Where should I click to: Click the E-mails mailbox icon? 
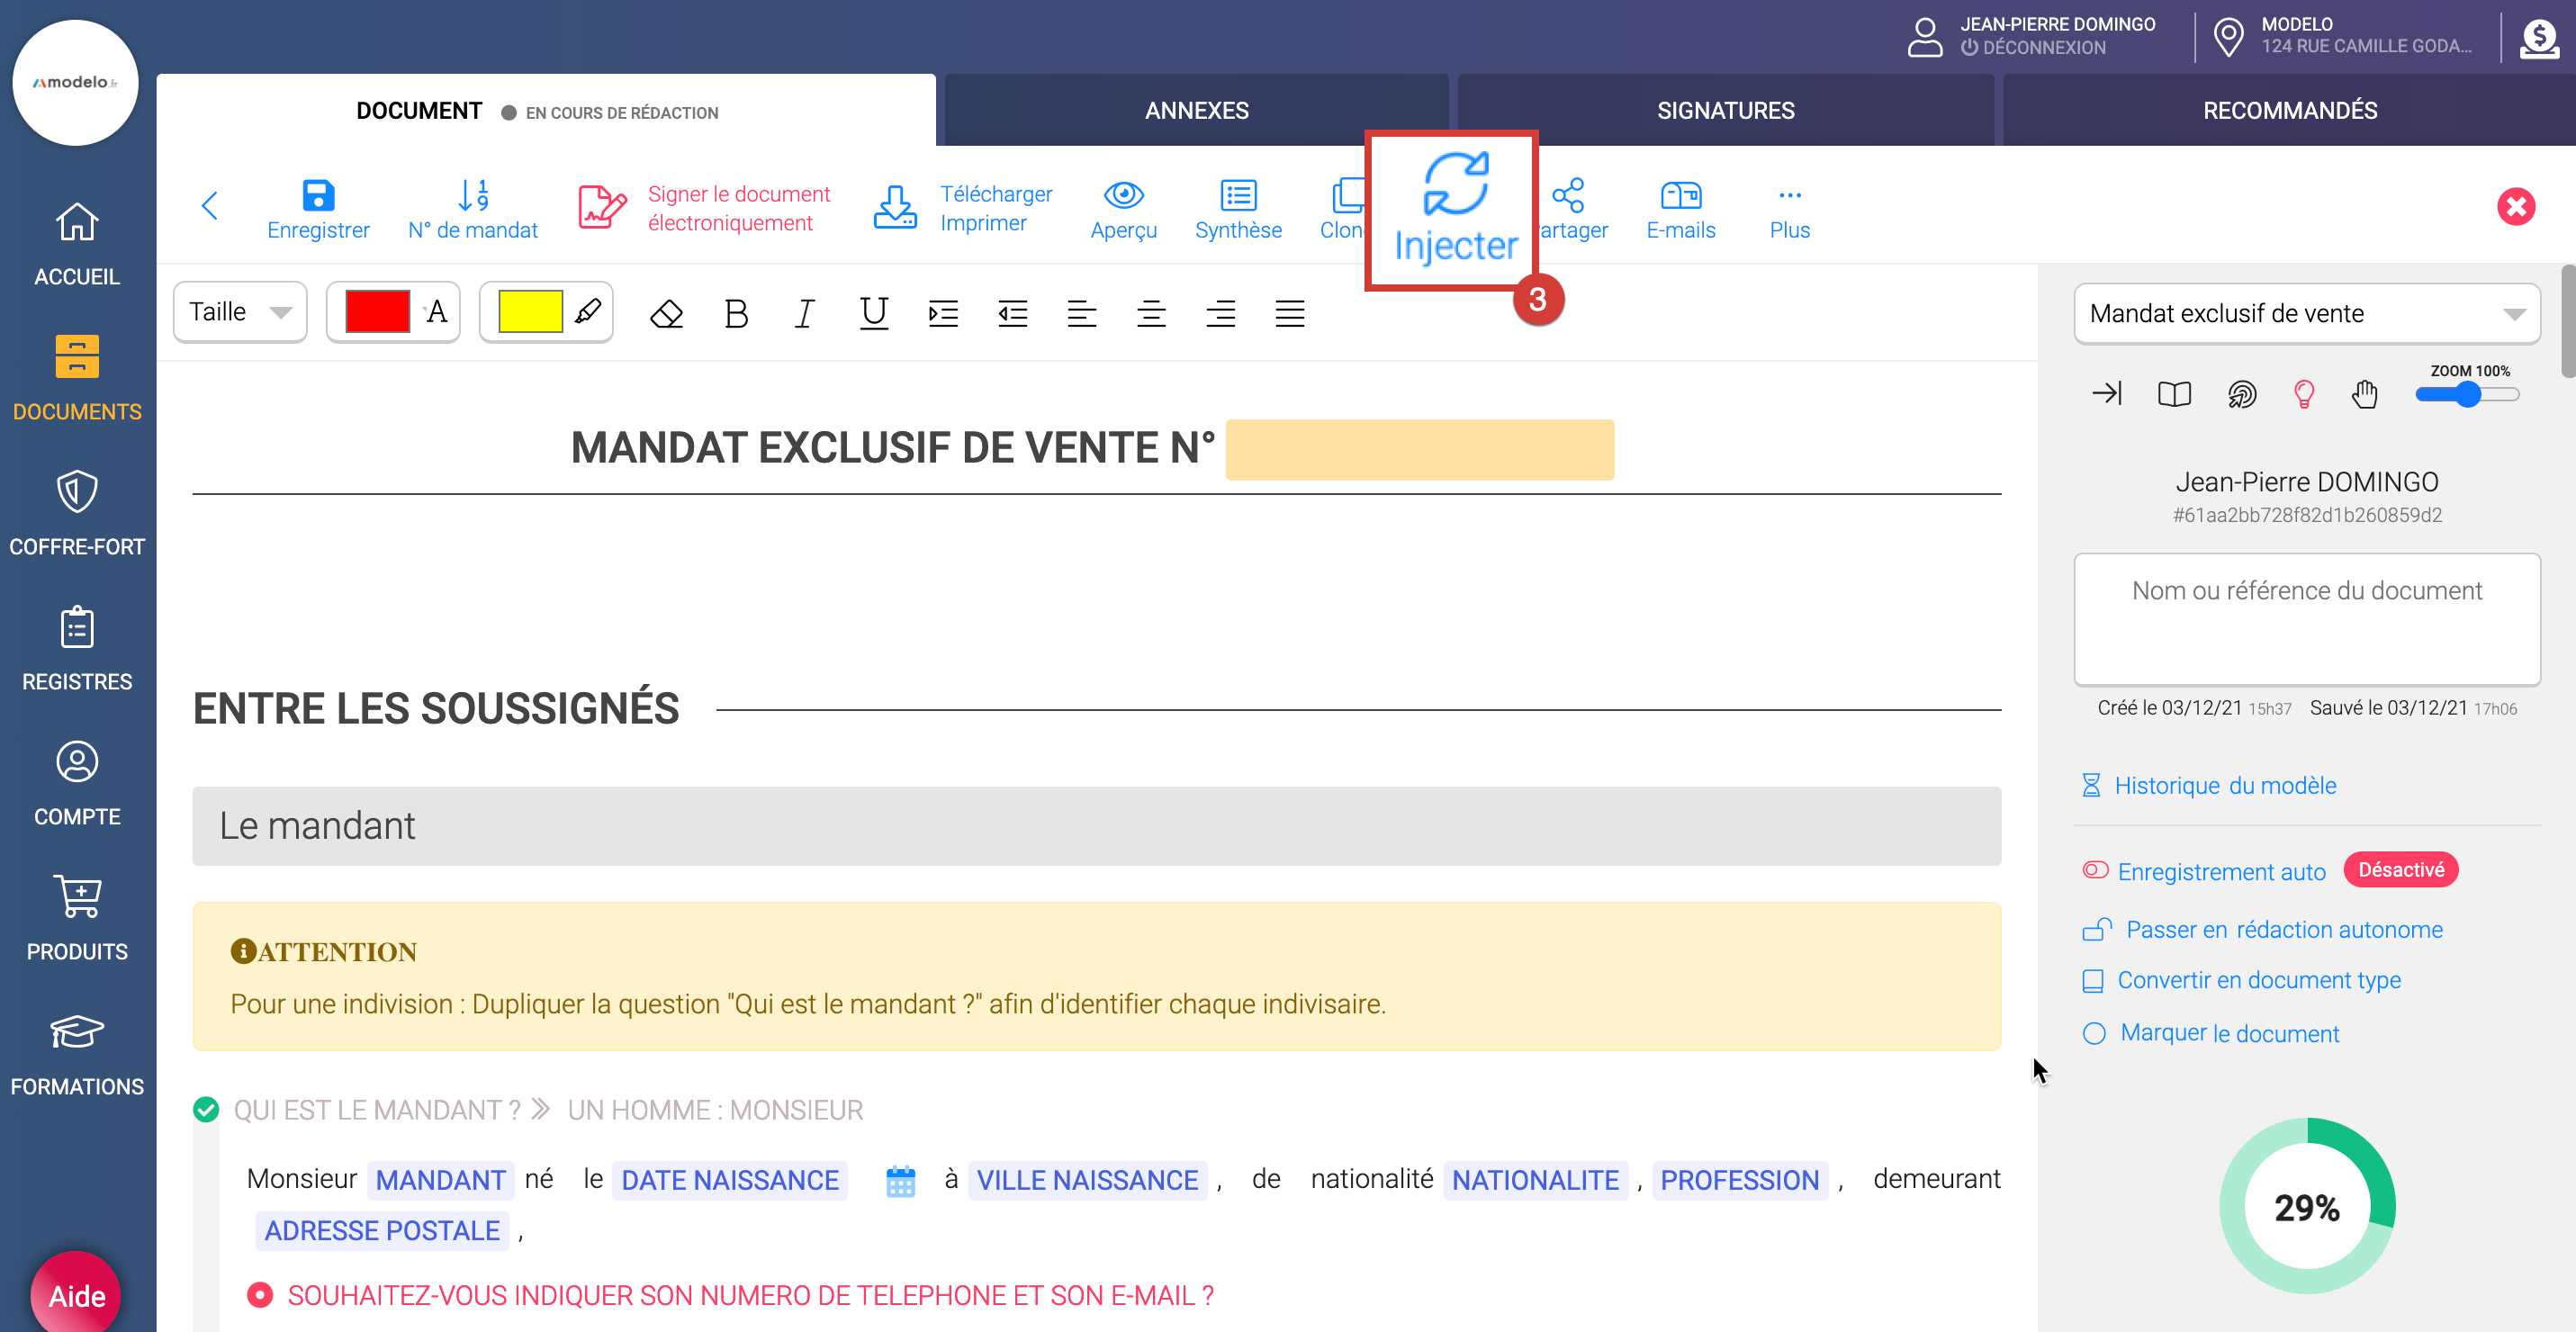[1680, 195]
